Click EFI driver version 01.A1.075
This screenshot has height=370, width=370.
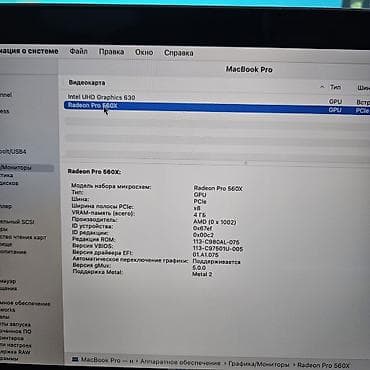click(206, 255)
